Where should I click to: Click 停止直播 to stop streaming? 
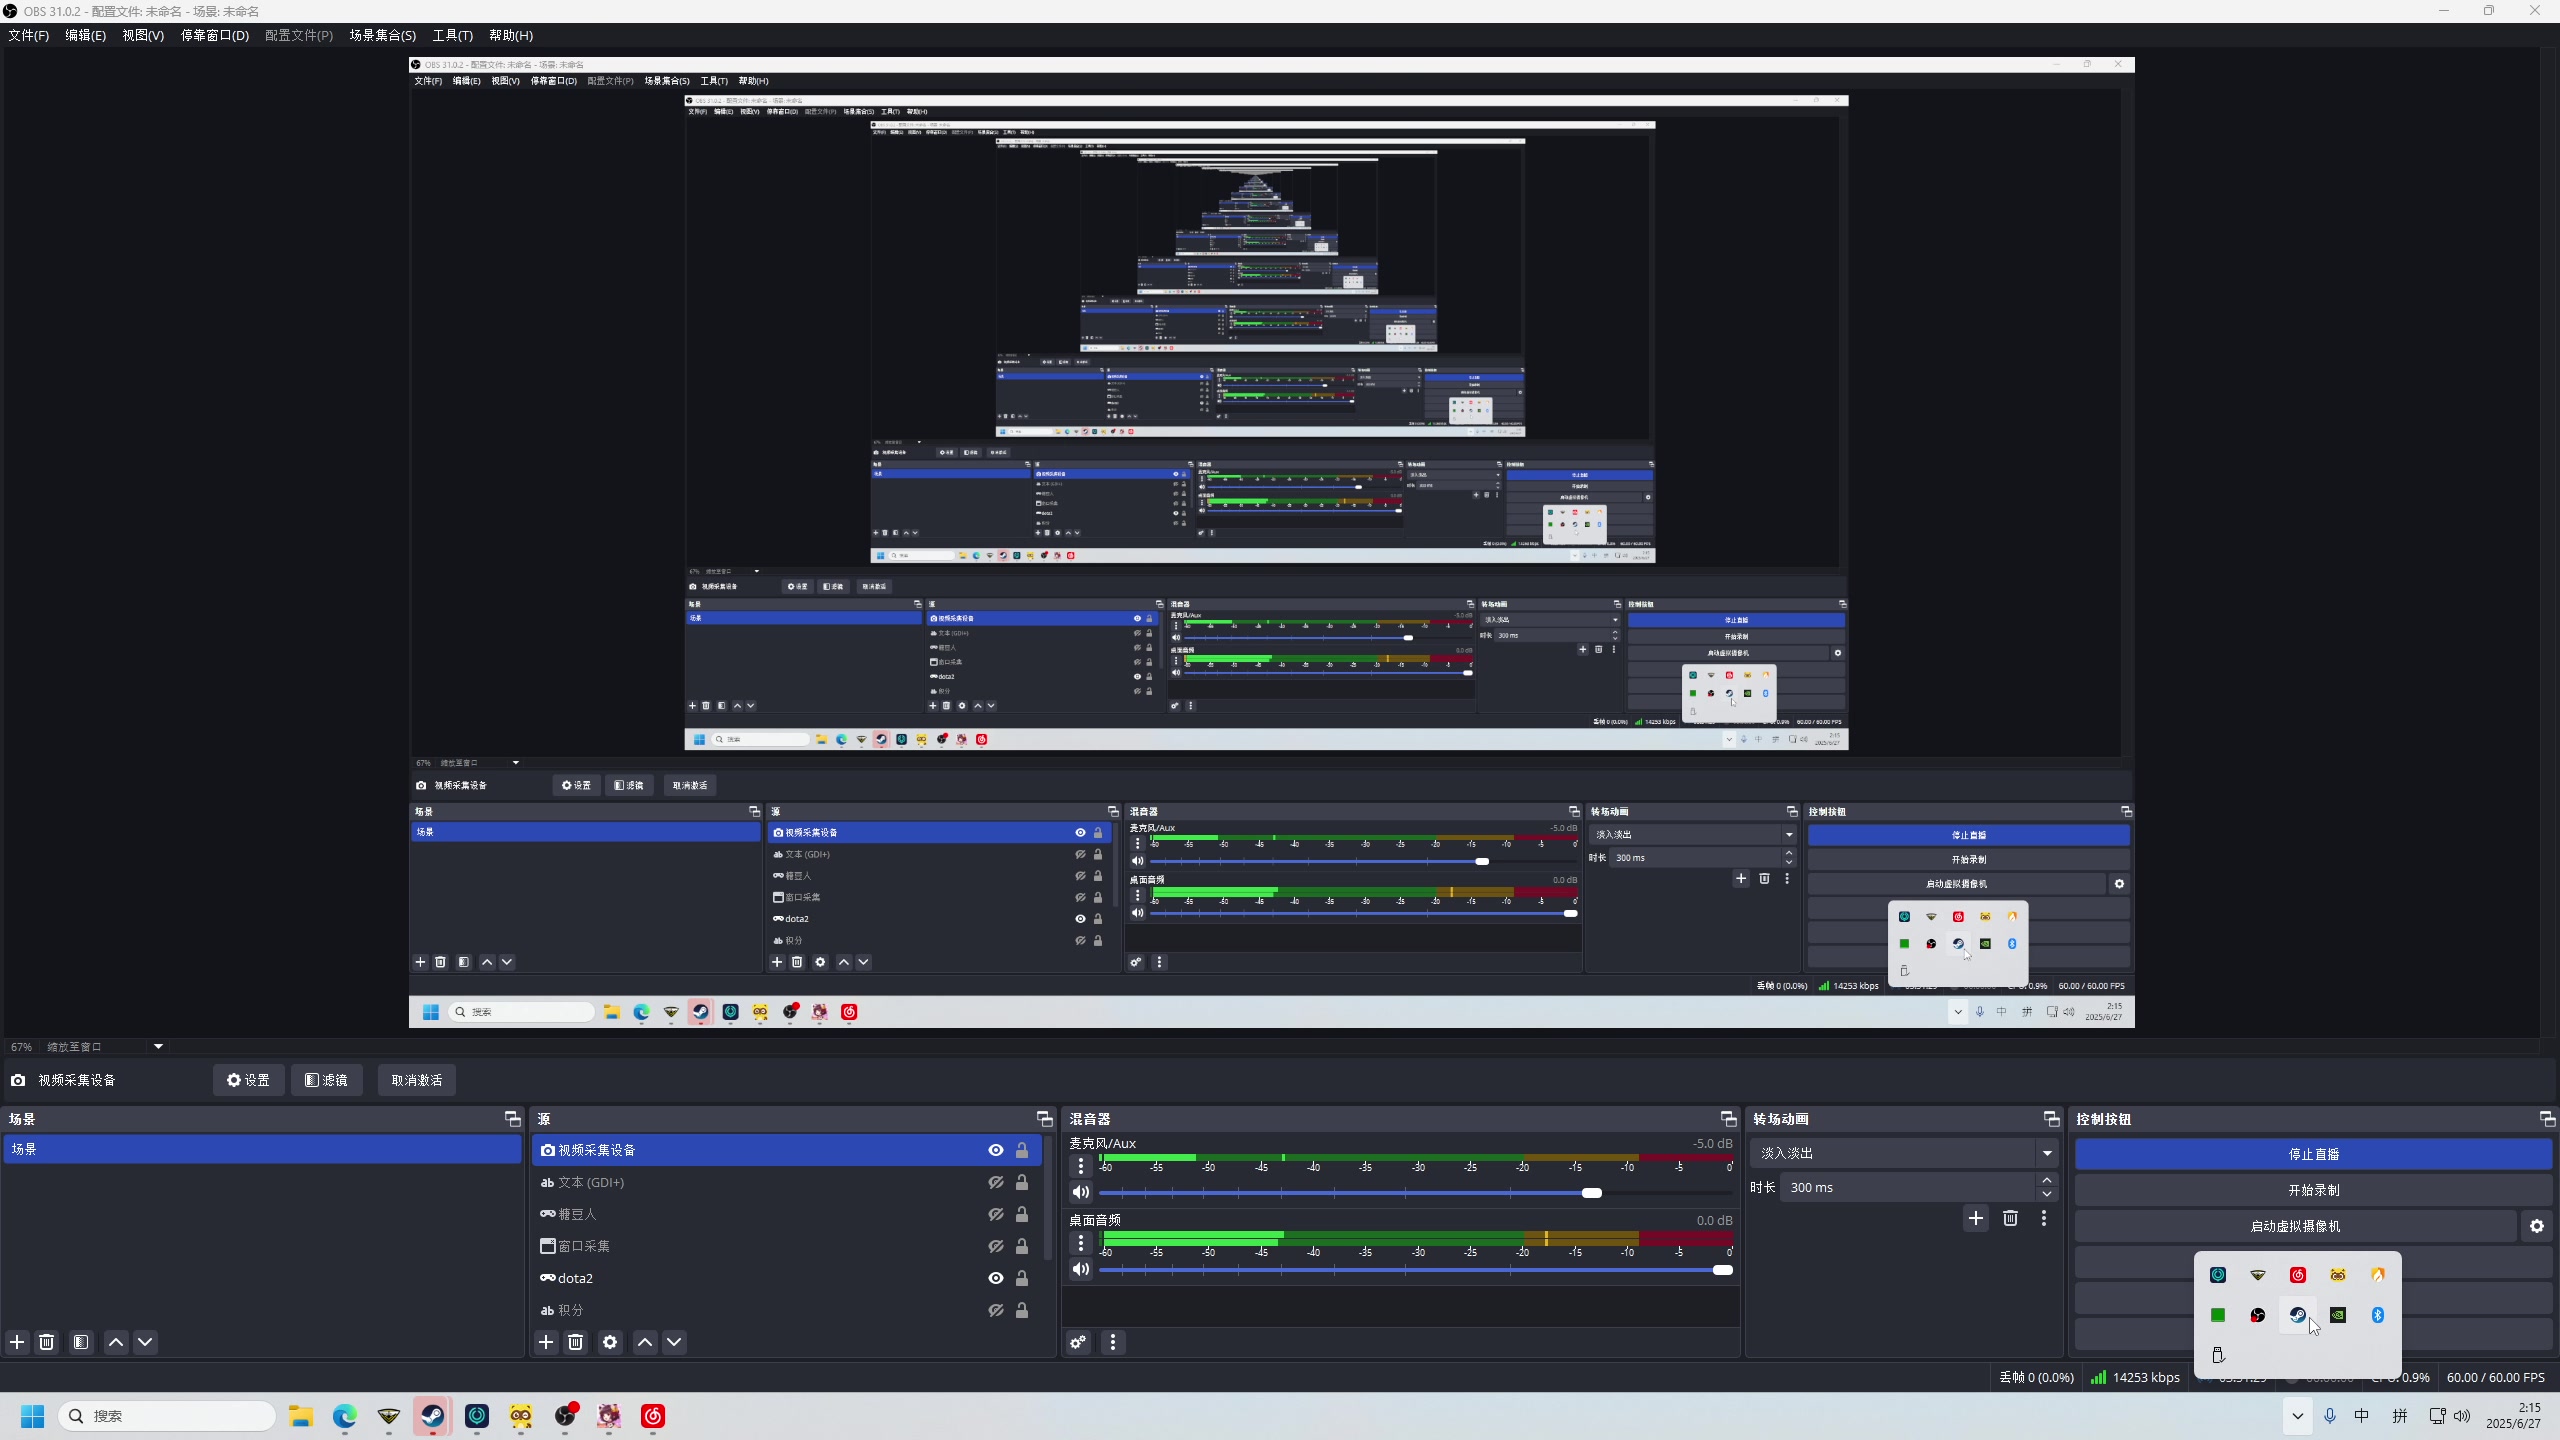point(2313,1154)
